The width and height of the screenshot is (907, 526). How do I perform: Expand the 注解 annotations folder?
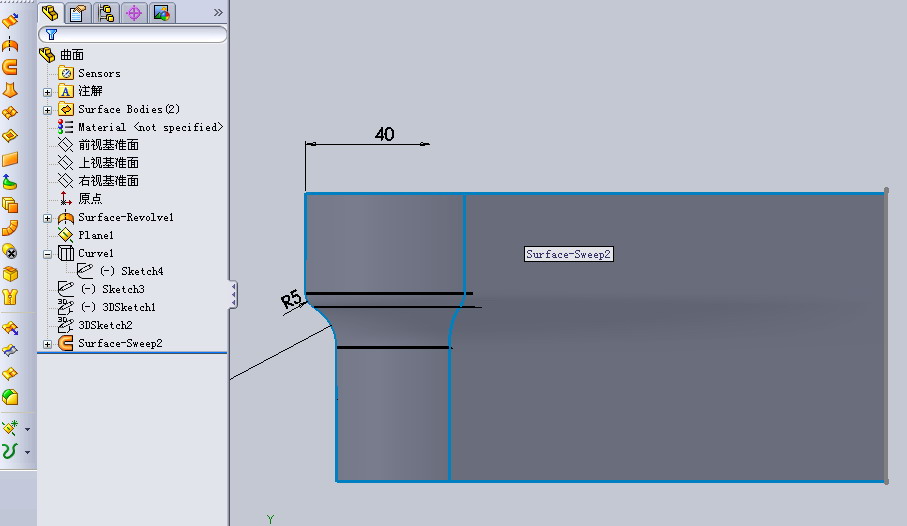point(47,92)
